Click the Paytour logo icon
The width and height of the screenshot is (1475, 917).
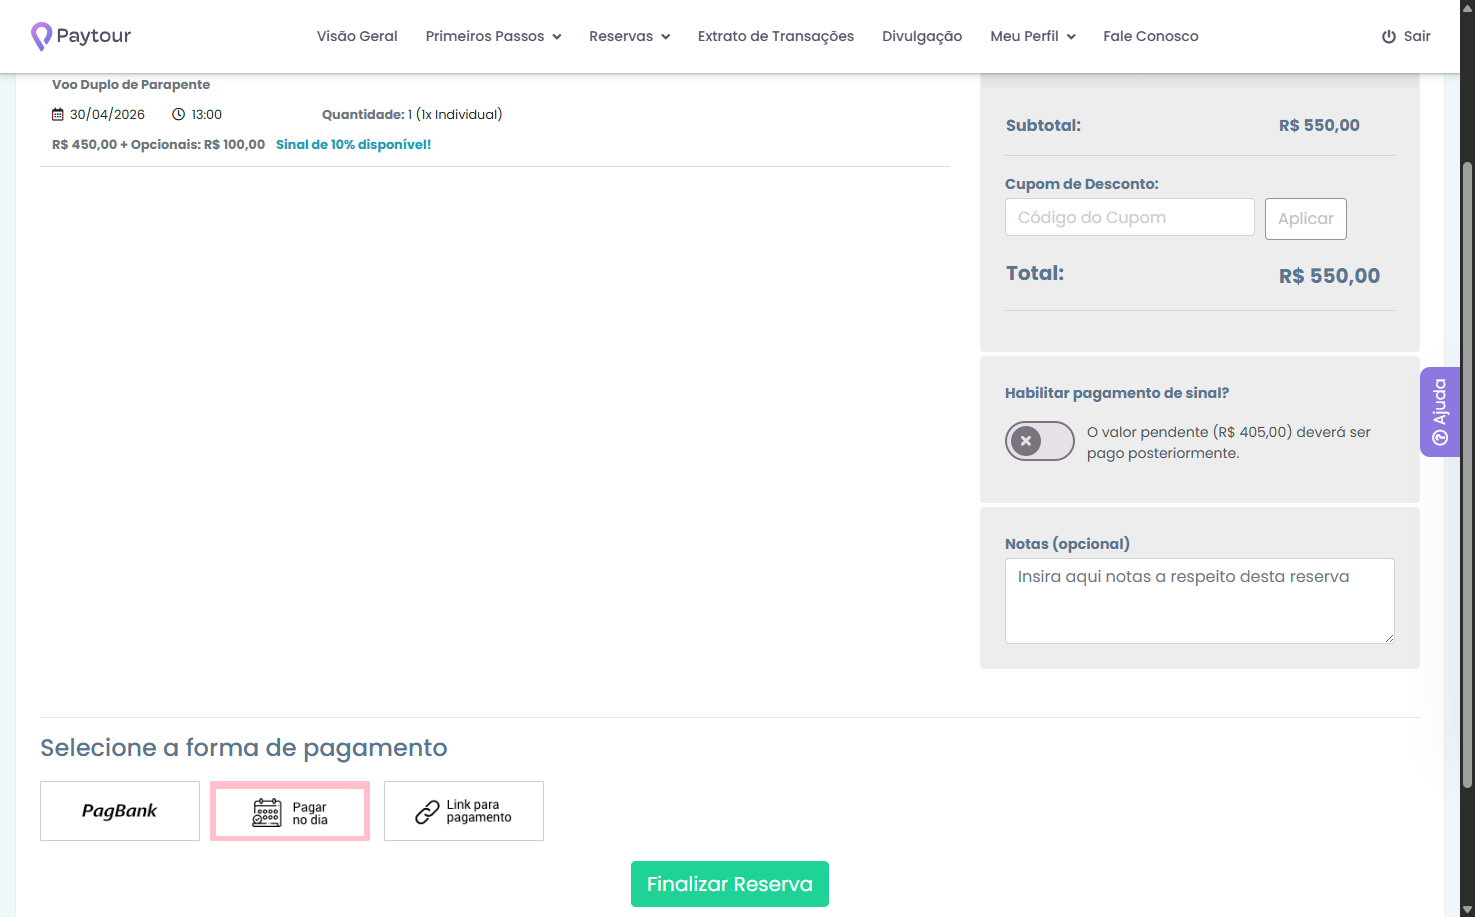pyautogui.click(x=41, y=36)
